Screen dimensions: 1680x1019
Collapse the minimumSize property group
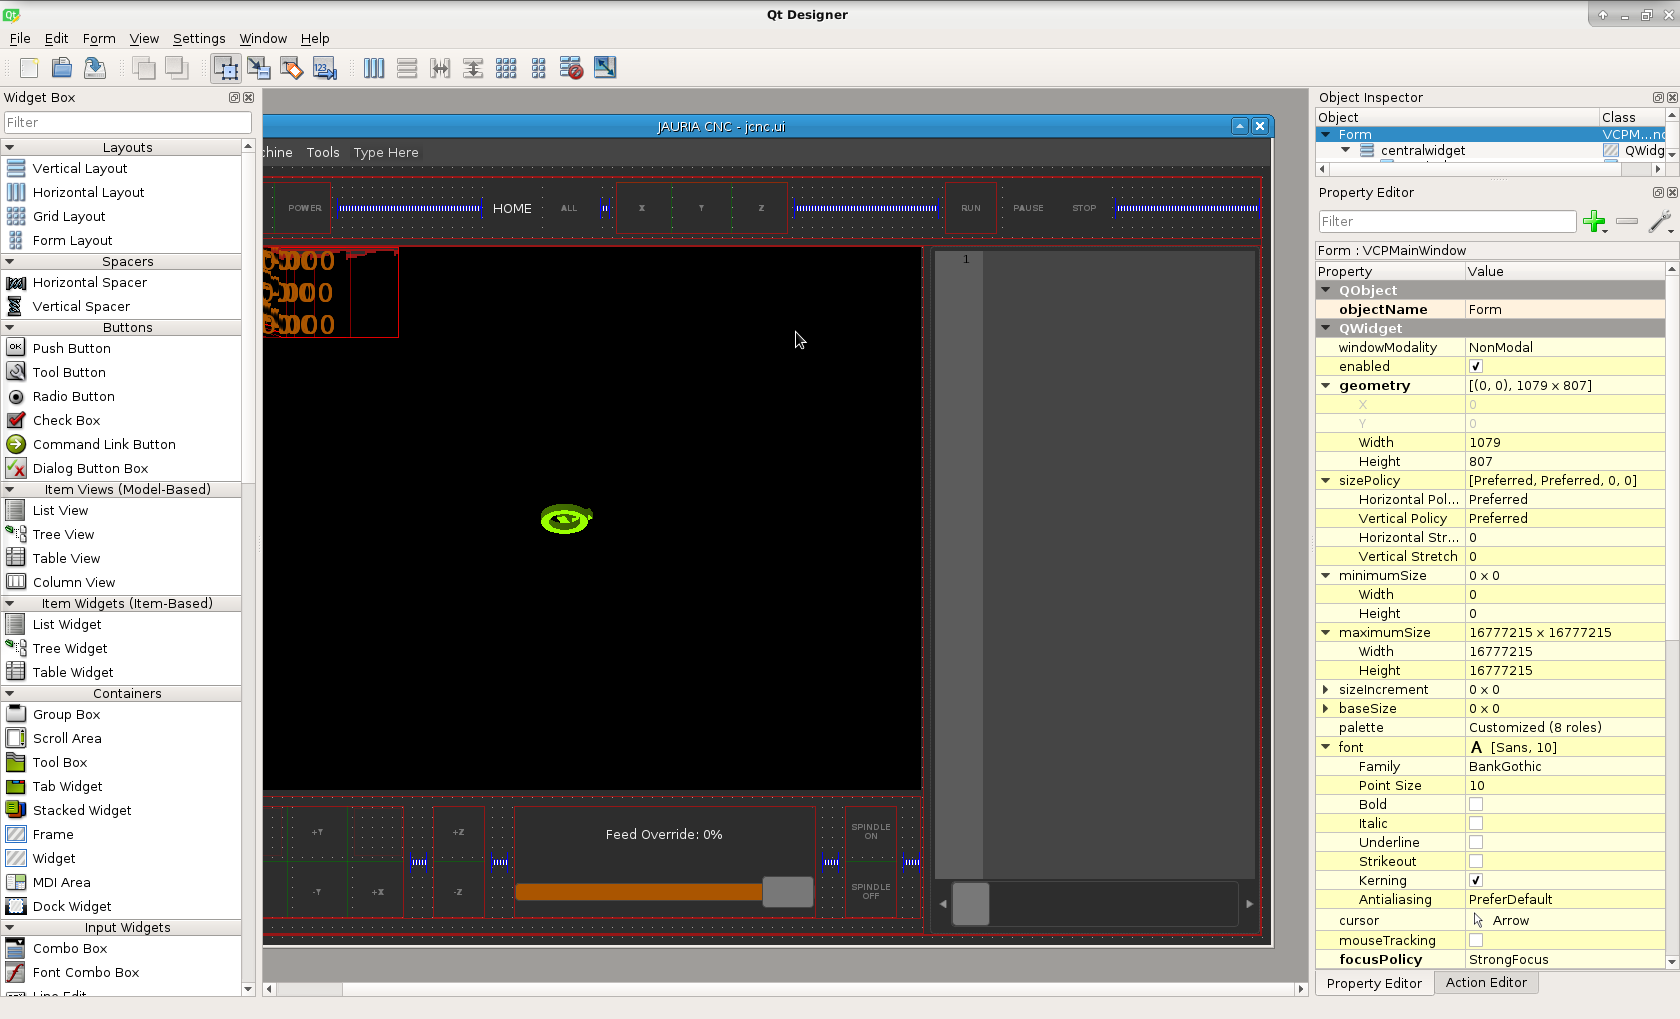pos(1326,576)
